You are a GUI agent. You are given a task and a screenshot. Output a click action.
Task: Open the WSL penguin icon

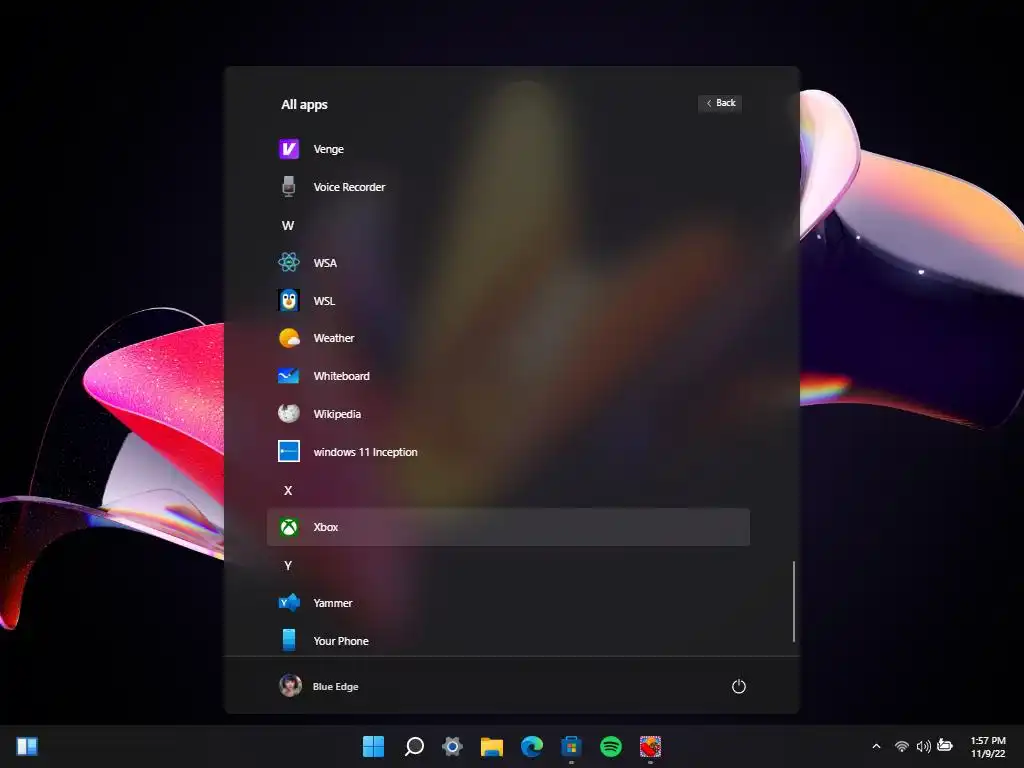289,300
